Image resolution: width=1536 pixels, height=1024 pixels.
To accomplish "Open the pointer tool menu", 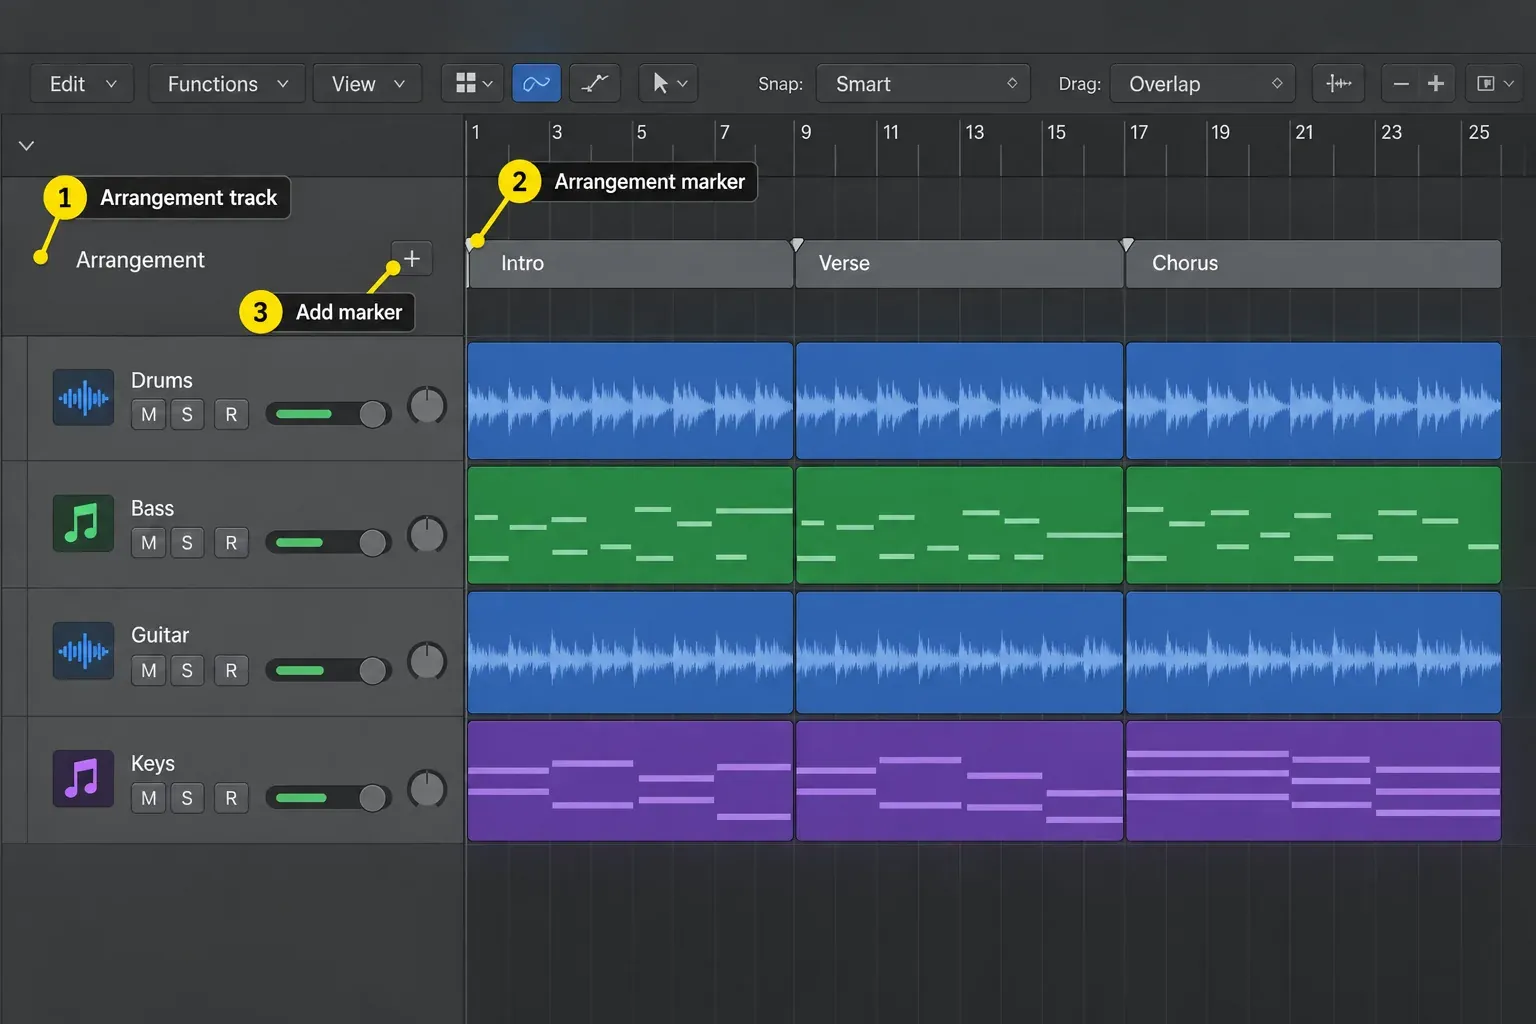I will click(668, 84).
